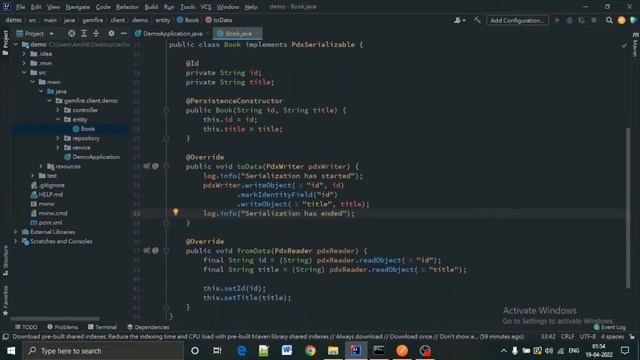Open Microsoft Edge from the taskbar
The image size is (640, 360).
pyautogui.click(x=241, y=351)
